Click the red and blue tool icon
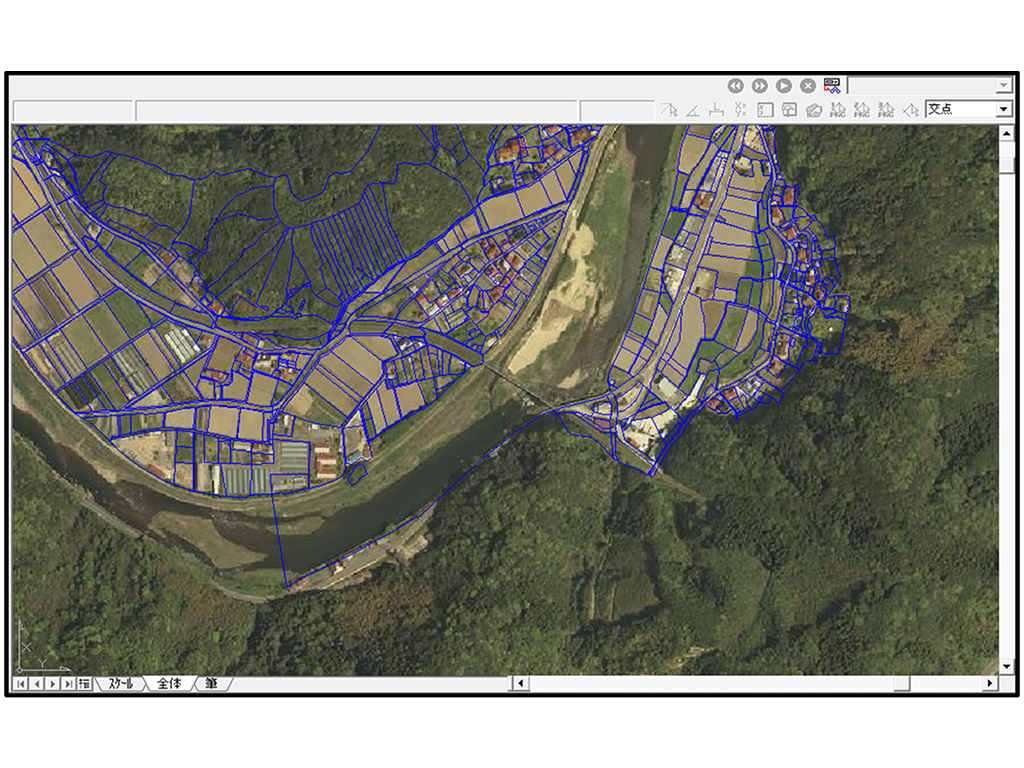This screenshot has height=768, width=1024. [832, 86]
